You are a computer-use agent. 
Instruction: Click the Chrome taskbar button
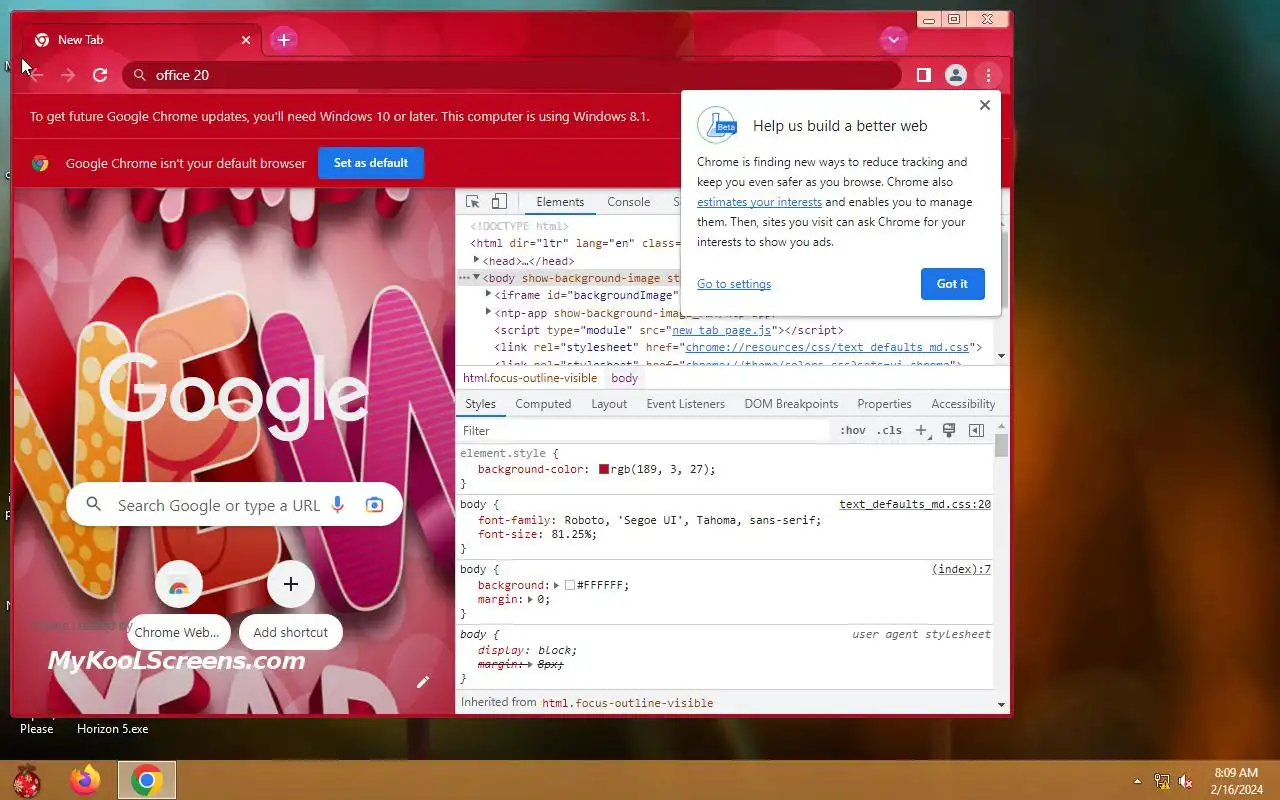147,780
